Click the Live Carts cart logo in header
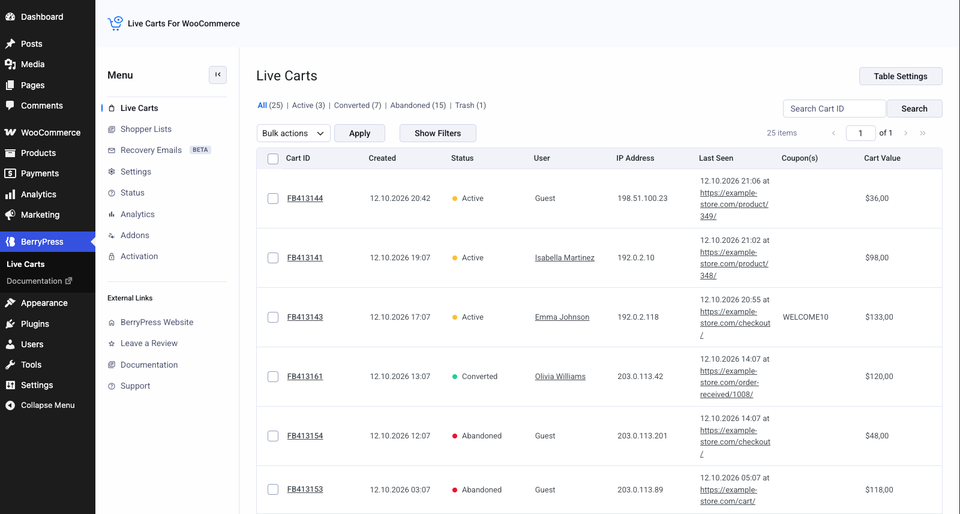The image size is (960, 514). click(x=115, y=23)
